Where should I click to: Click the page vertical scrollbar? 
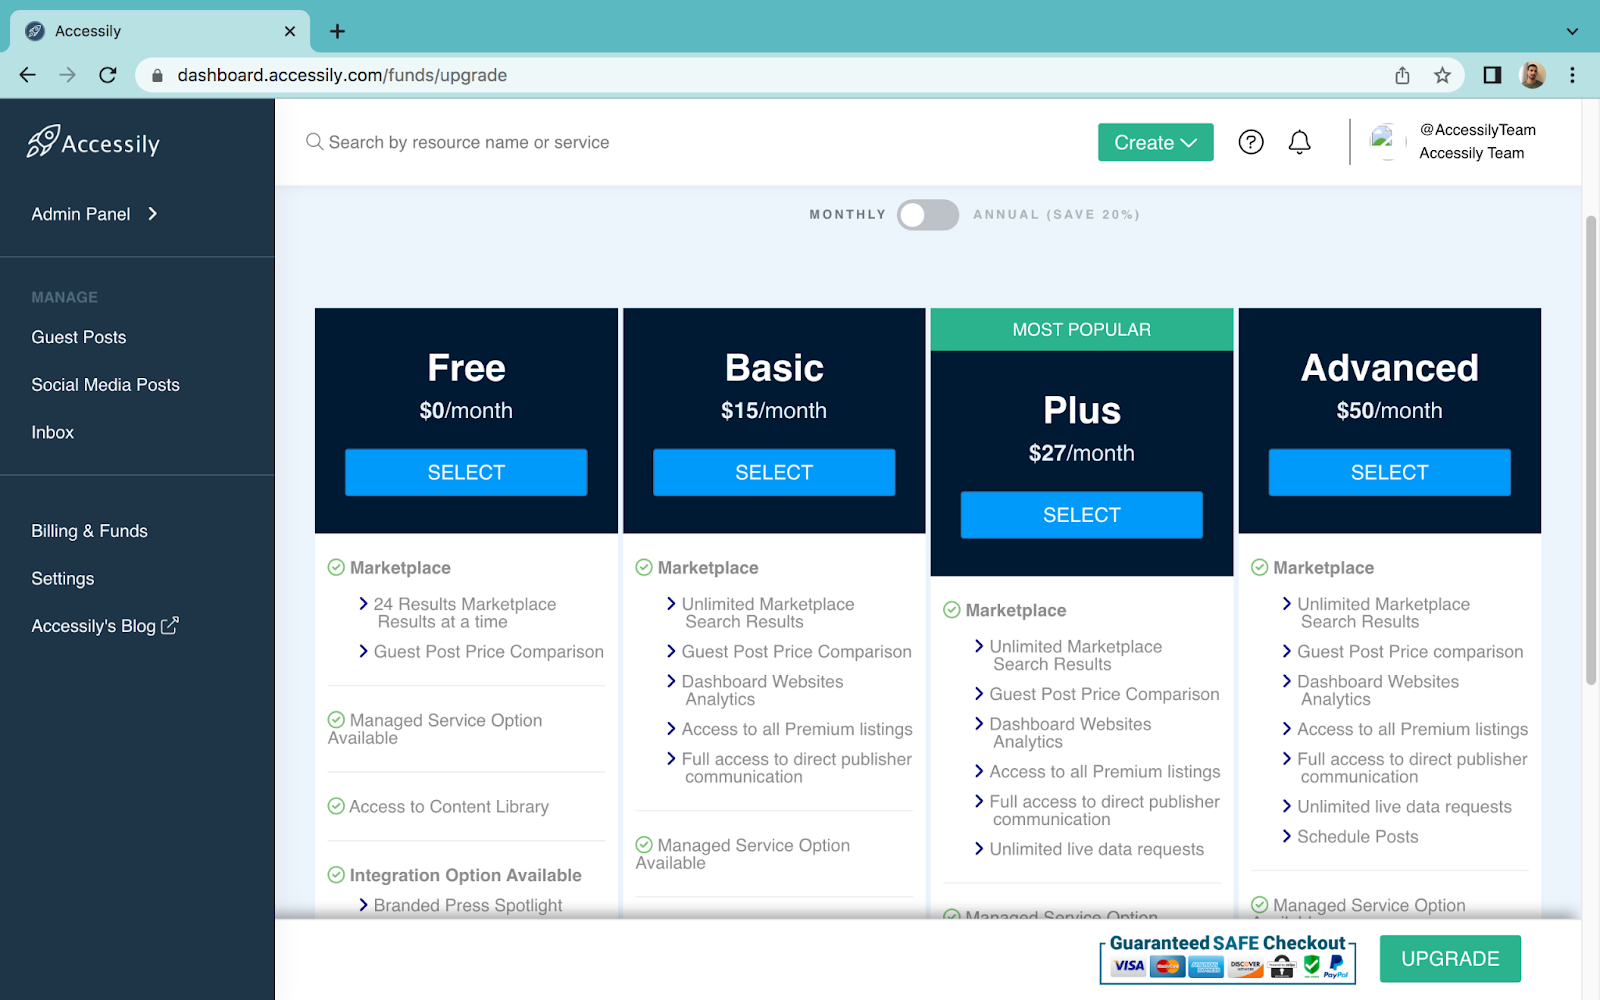[1590, 450]
